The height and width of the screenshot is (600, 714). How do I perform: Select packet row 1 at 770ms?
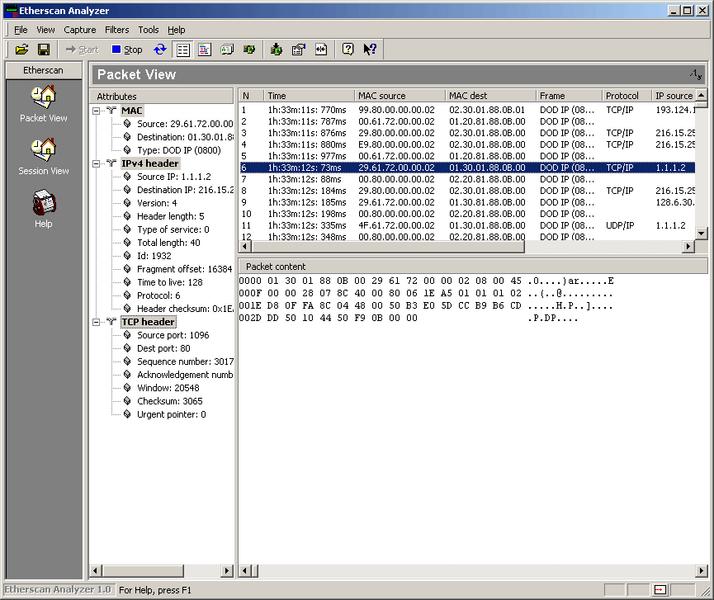467,110
